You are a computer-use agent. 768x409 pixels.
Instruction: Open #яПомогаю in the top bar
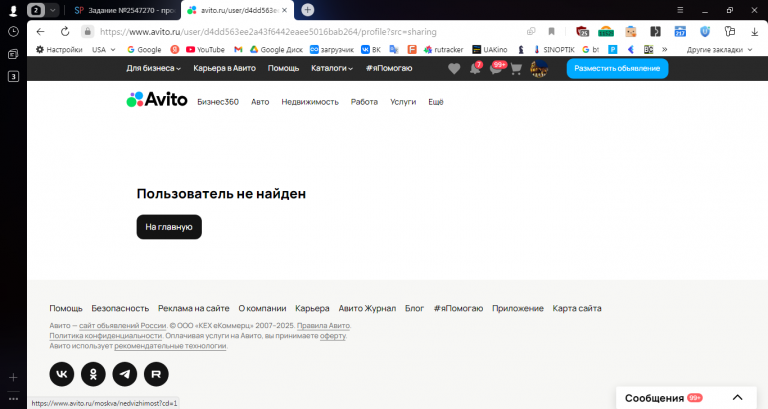coord(389,68)
